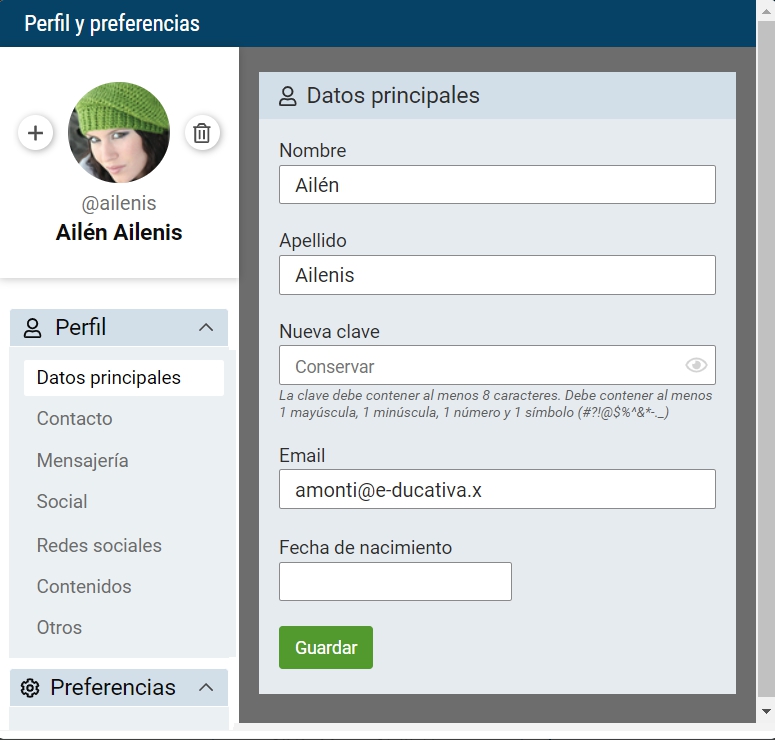
Task: Choose the Otros menu item
Action: coord(60,628)
